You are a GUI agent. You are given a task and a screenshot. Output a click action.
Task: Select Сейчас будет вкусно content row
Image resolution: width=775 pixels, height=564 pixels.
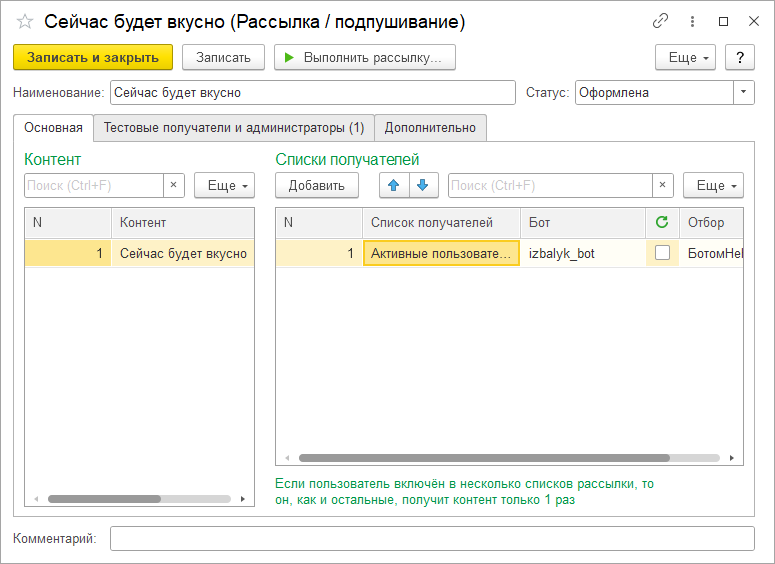tap(139, 253)
